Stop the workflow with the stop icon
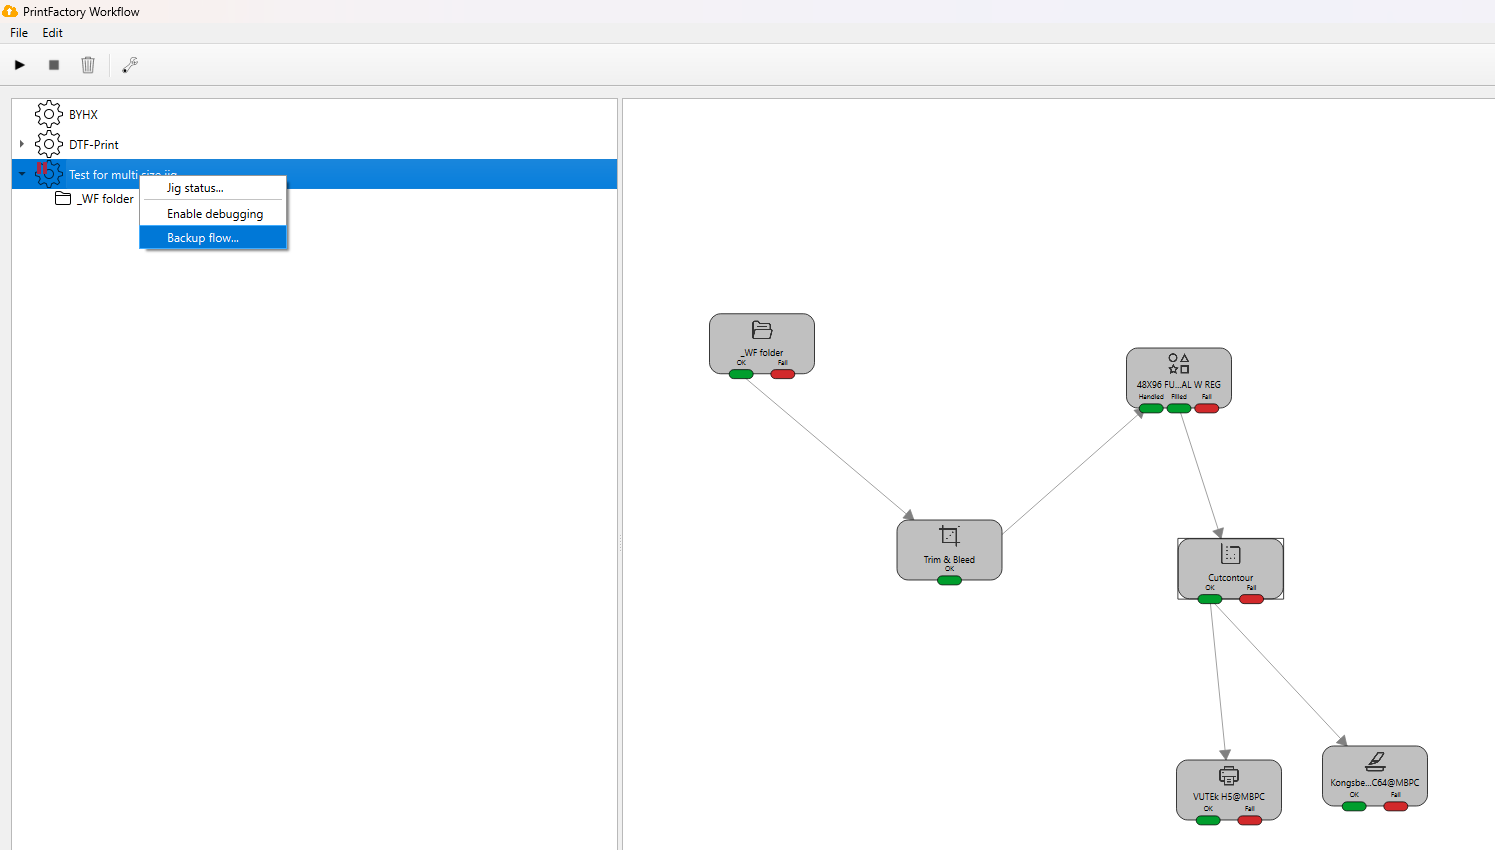The image size is (1495, 850). (54, 65)
